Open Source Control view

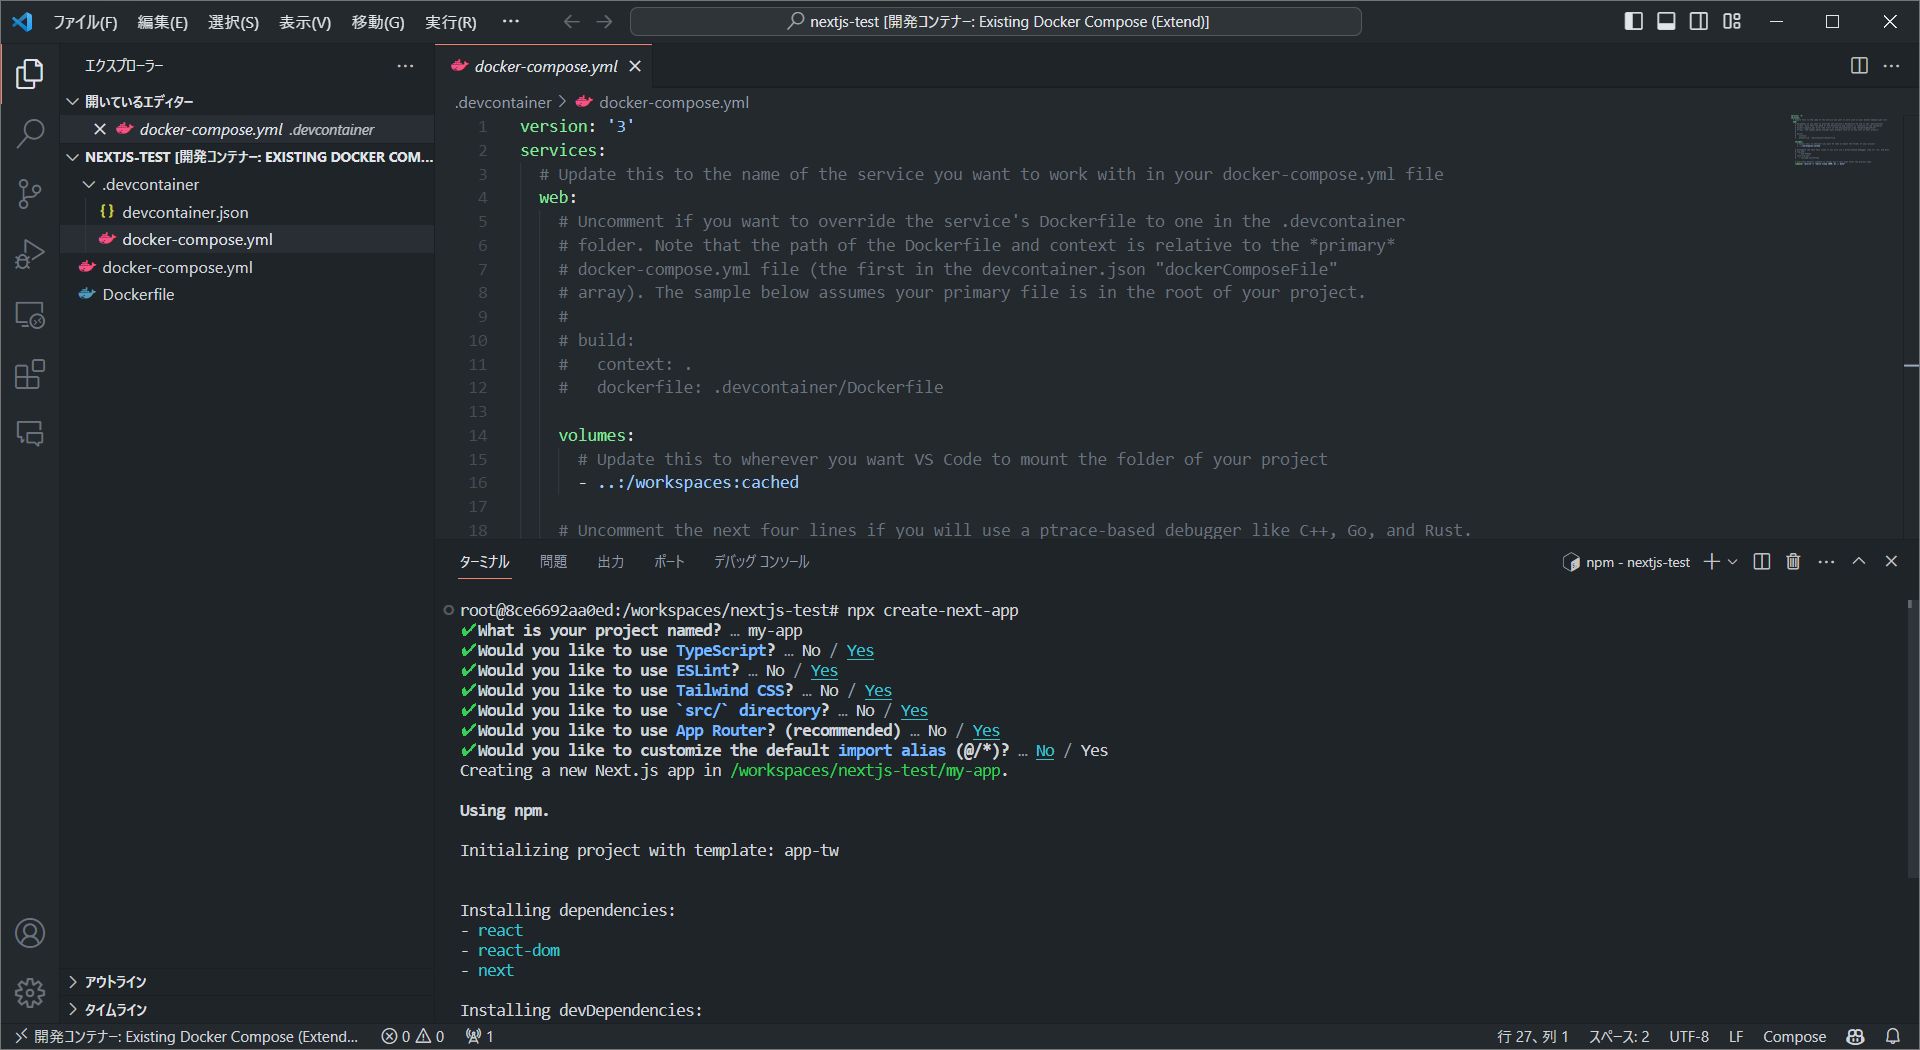(x=30, y=194)
